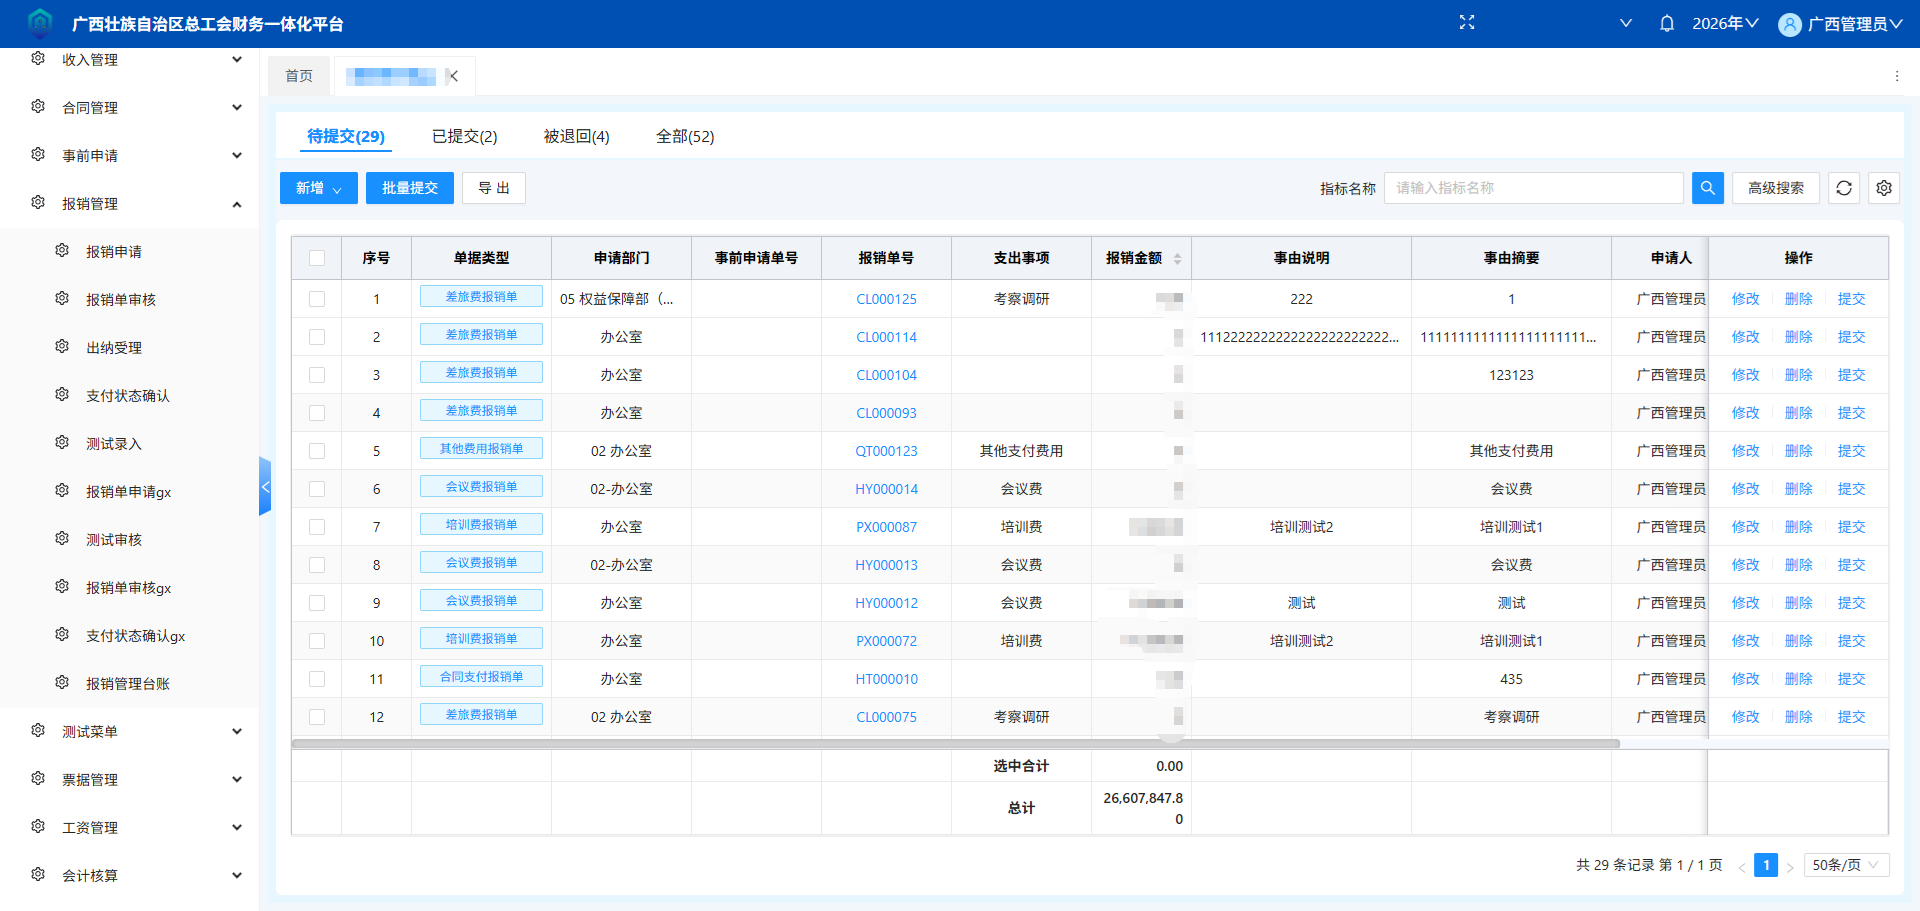Click the gear icon beside 报销申请

(x=62, y=251)
